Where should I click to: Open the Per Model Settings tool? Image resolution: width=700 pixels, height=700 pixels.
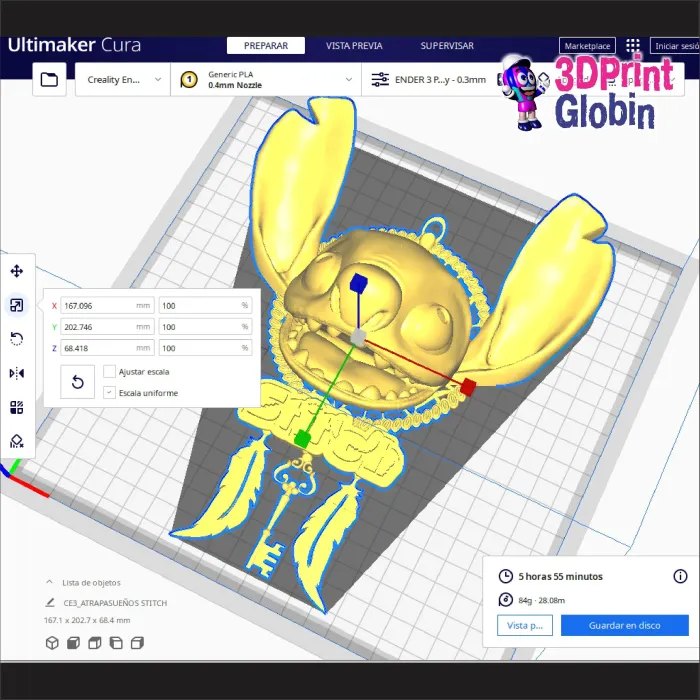[x=17, y=407]
